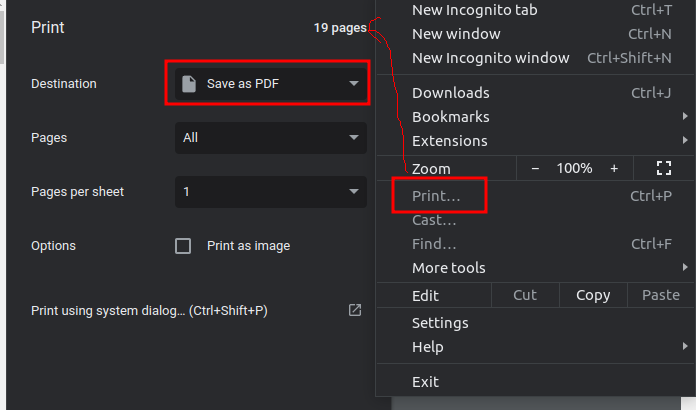Image resolution: width=696 pixels, height=410 pixels.
Task: Open the Pages per sheet dropdown
Action: 271,192
